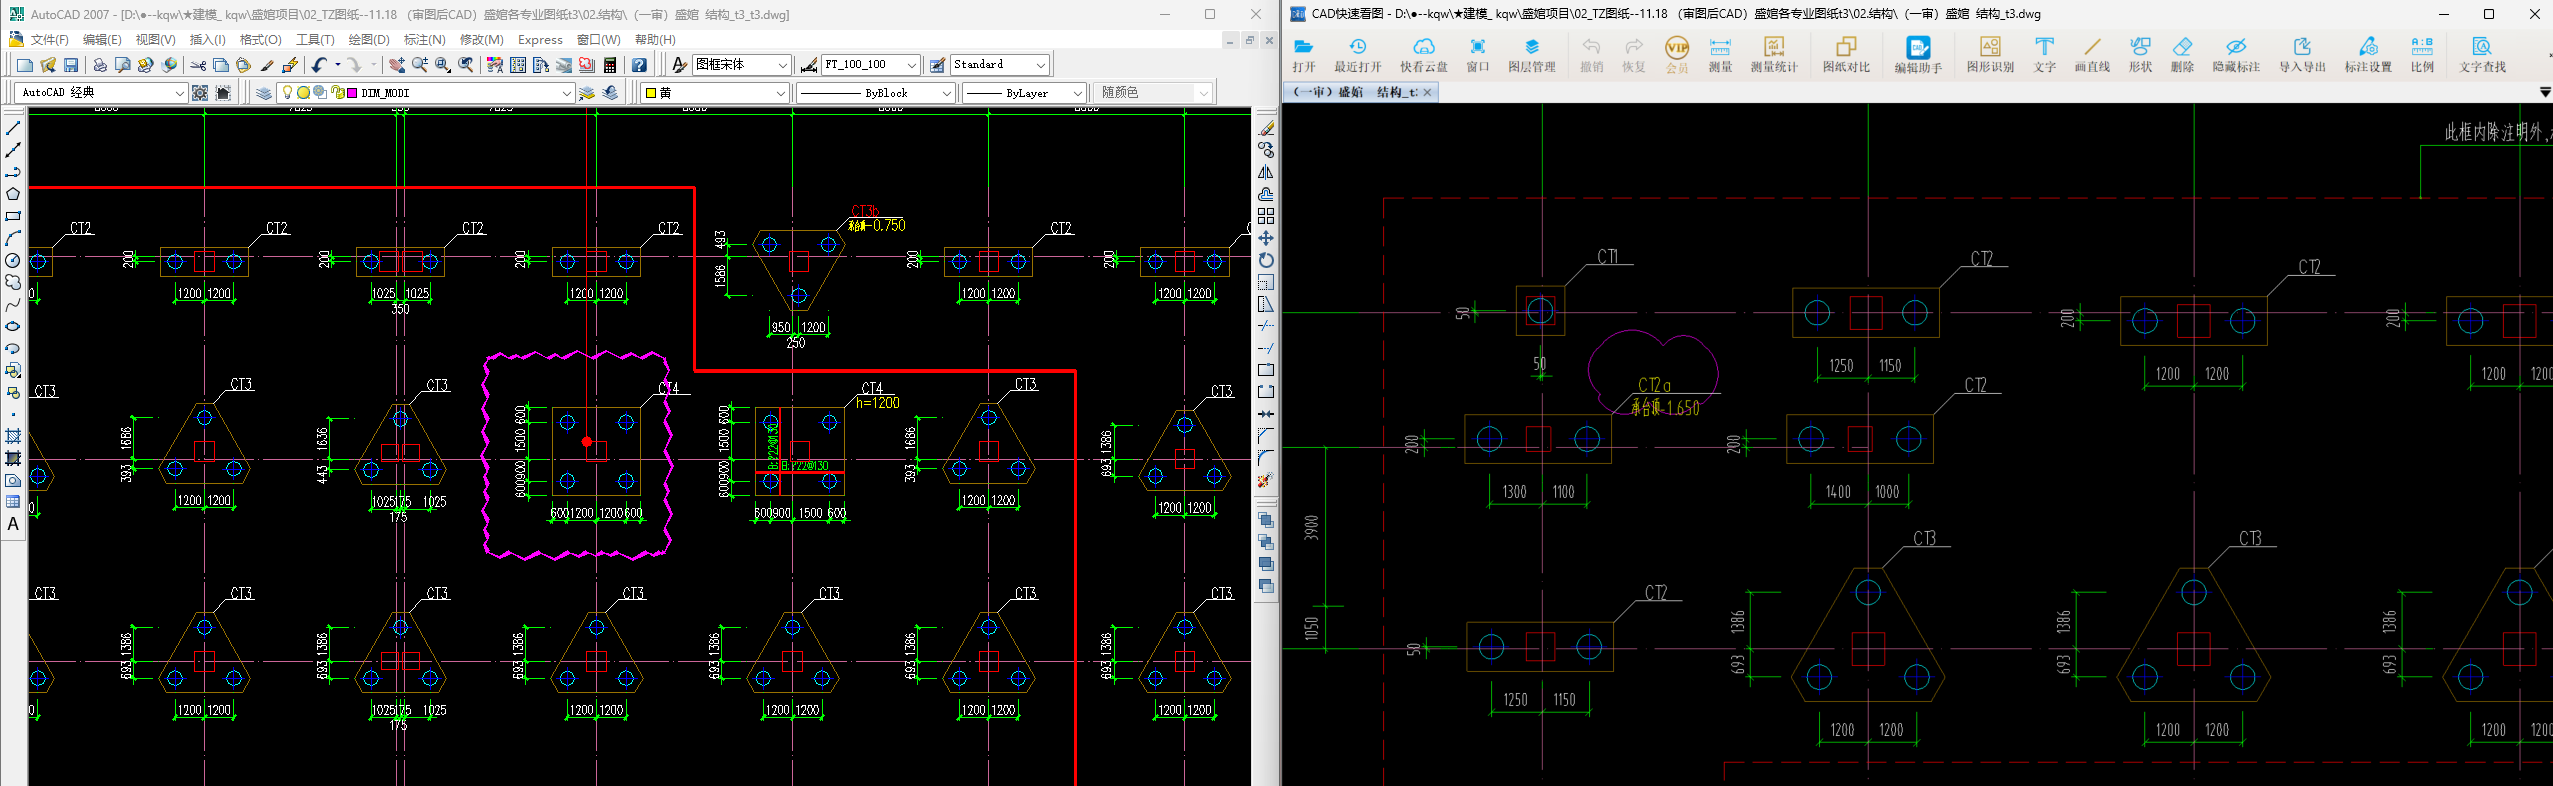Select the Rotate tool in modify toolbar

(1266, 260)
